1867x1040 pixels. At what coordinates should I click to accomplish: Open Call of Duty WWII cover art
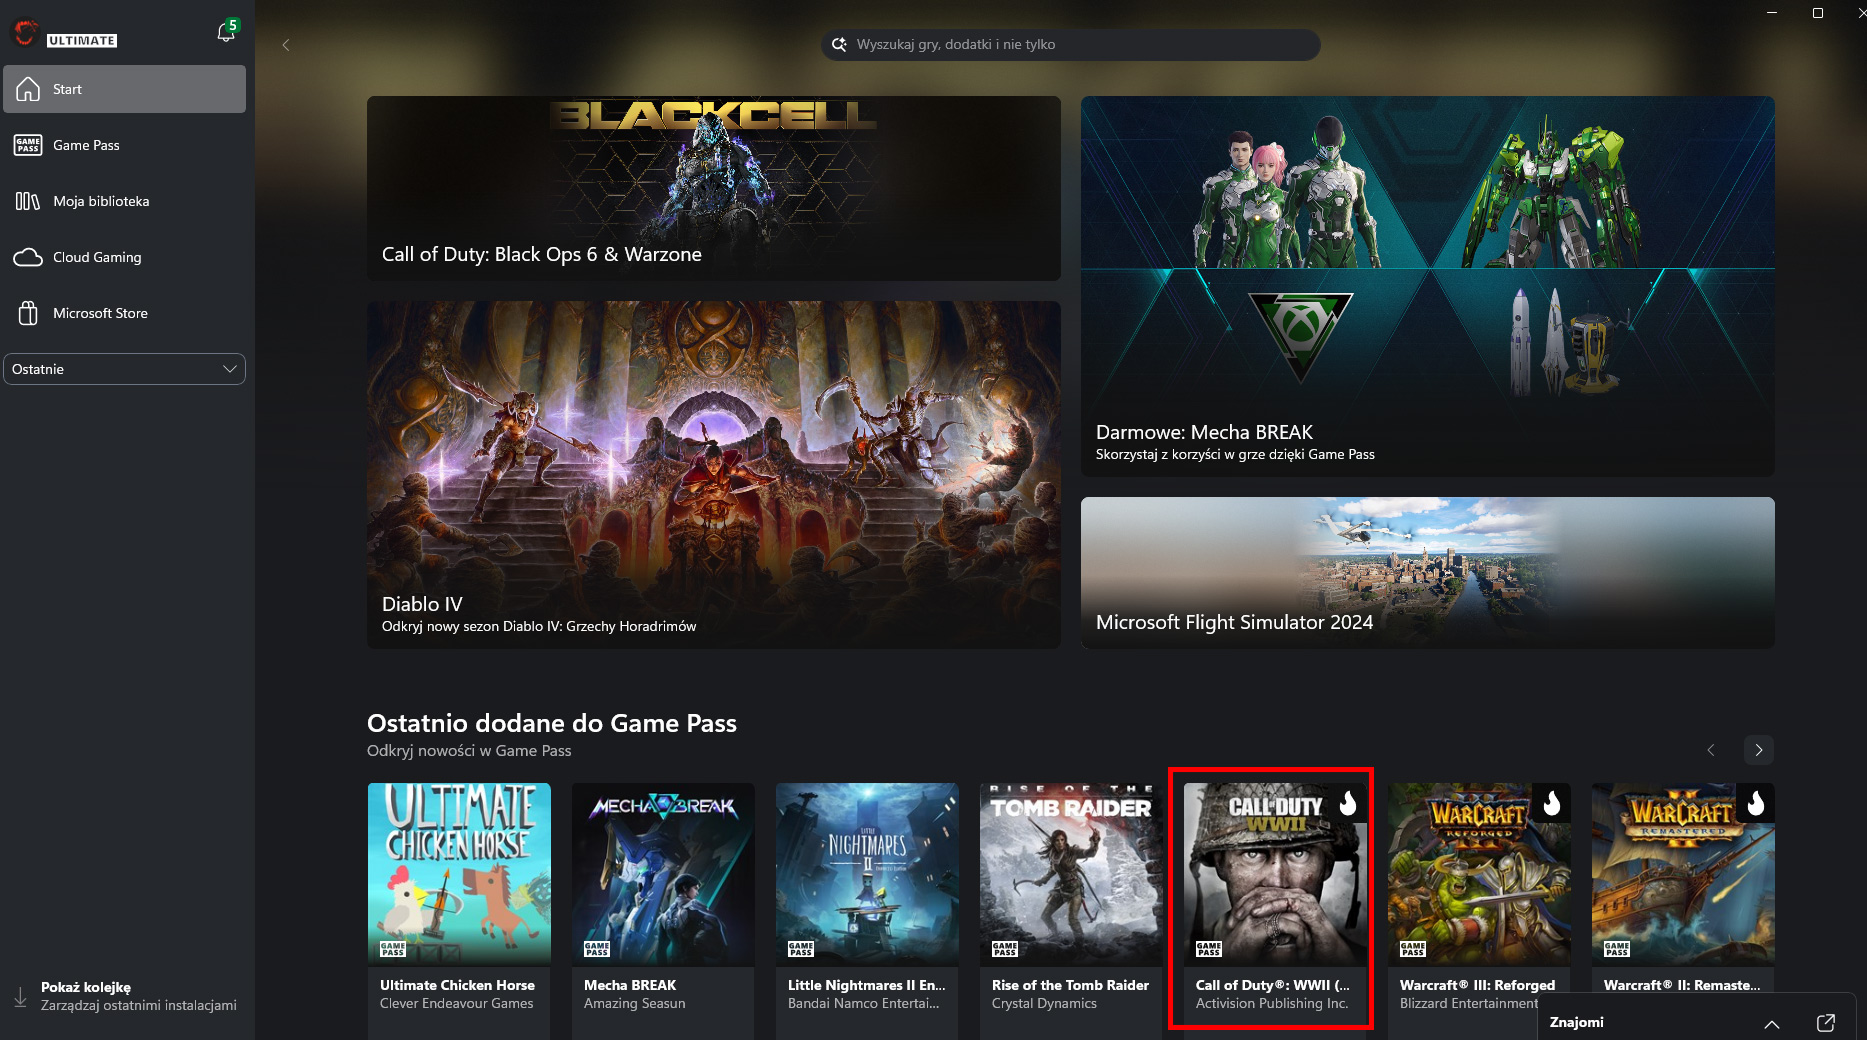pyautogui.click(x=1275, y=874)
